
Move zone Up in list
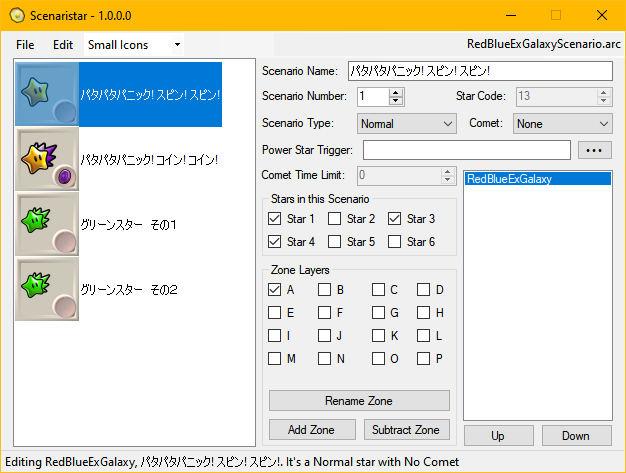[499, 435]
